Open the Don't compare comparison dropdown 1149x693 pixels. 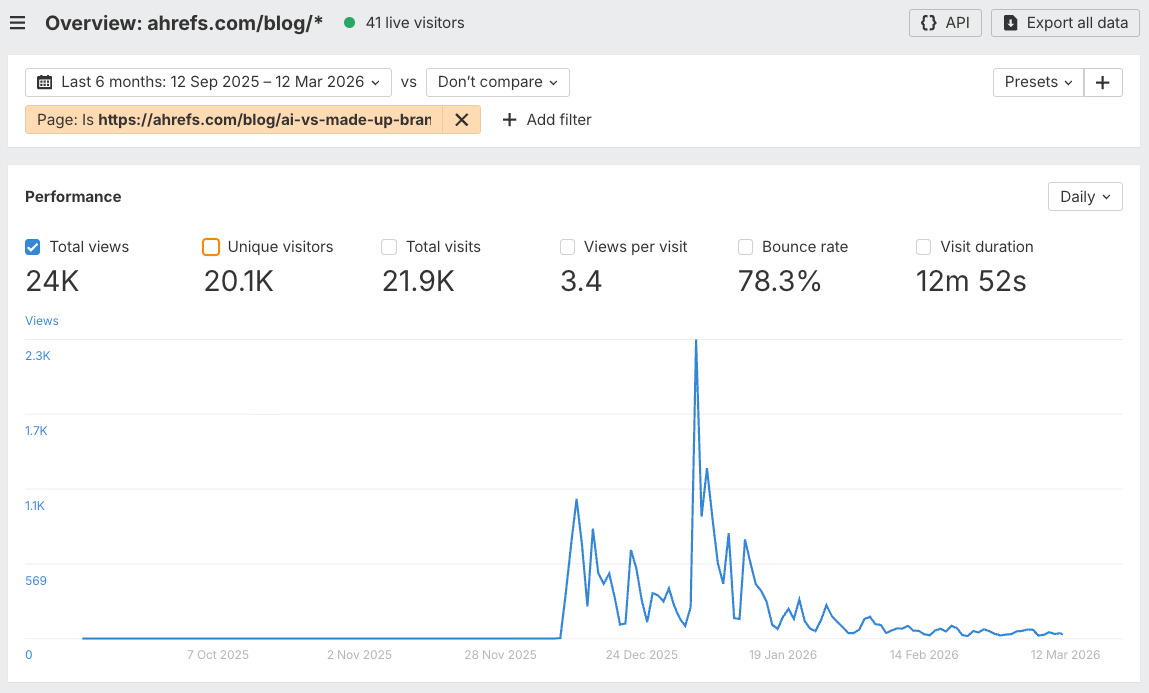[x=497, y=82]
